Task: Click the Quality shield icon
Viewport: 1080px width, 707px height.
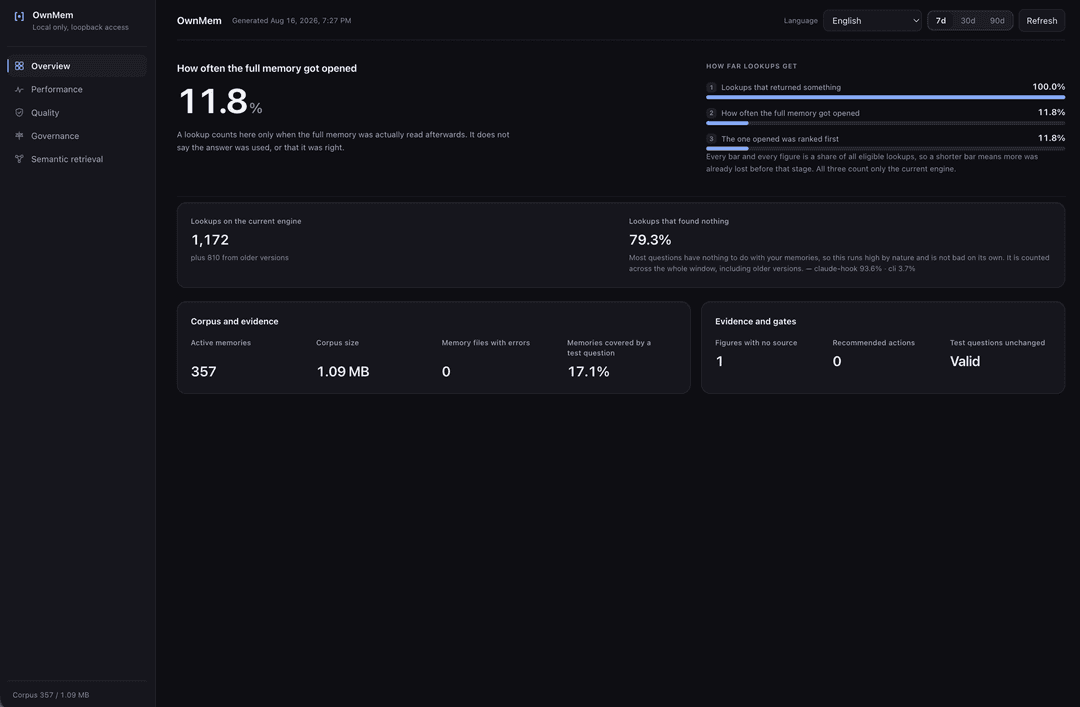Action: tap(19, 112)
